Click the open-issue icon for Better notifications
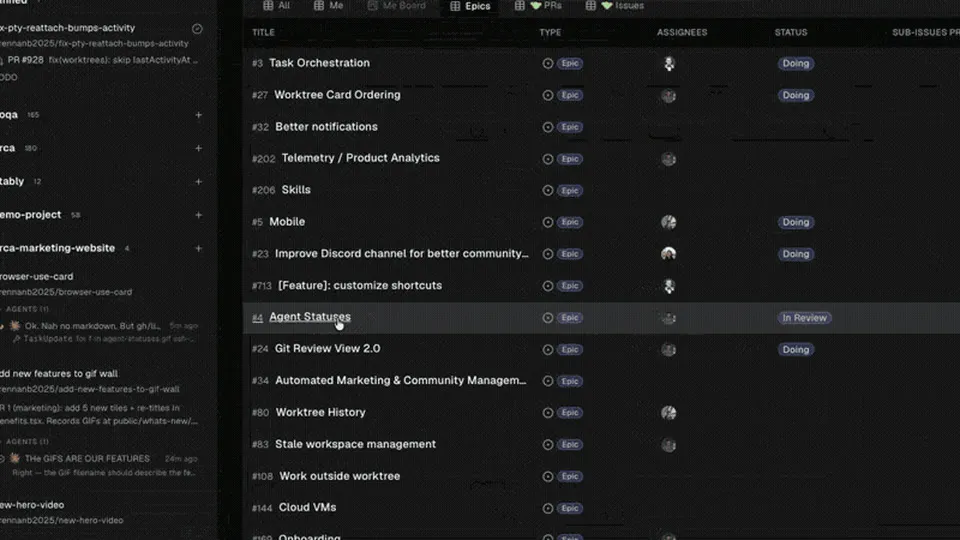The width and height of the screenshot is (960, 540). pyautogui.click(x=547, y=127)
